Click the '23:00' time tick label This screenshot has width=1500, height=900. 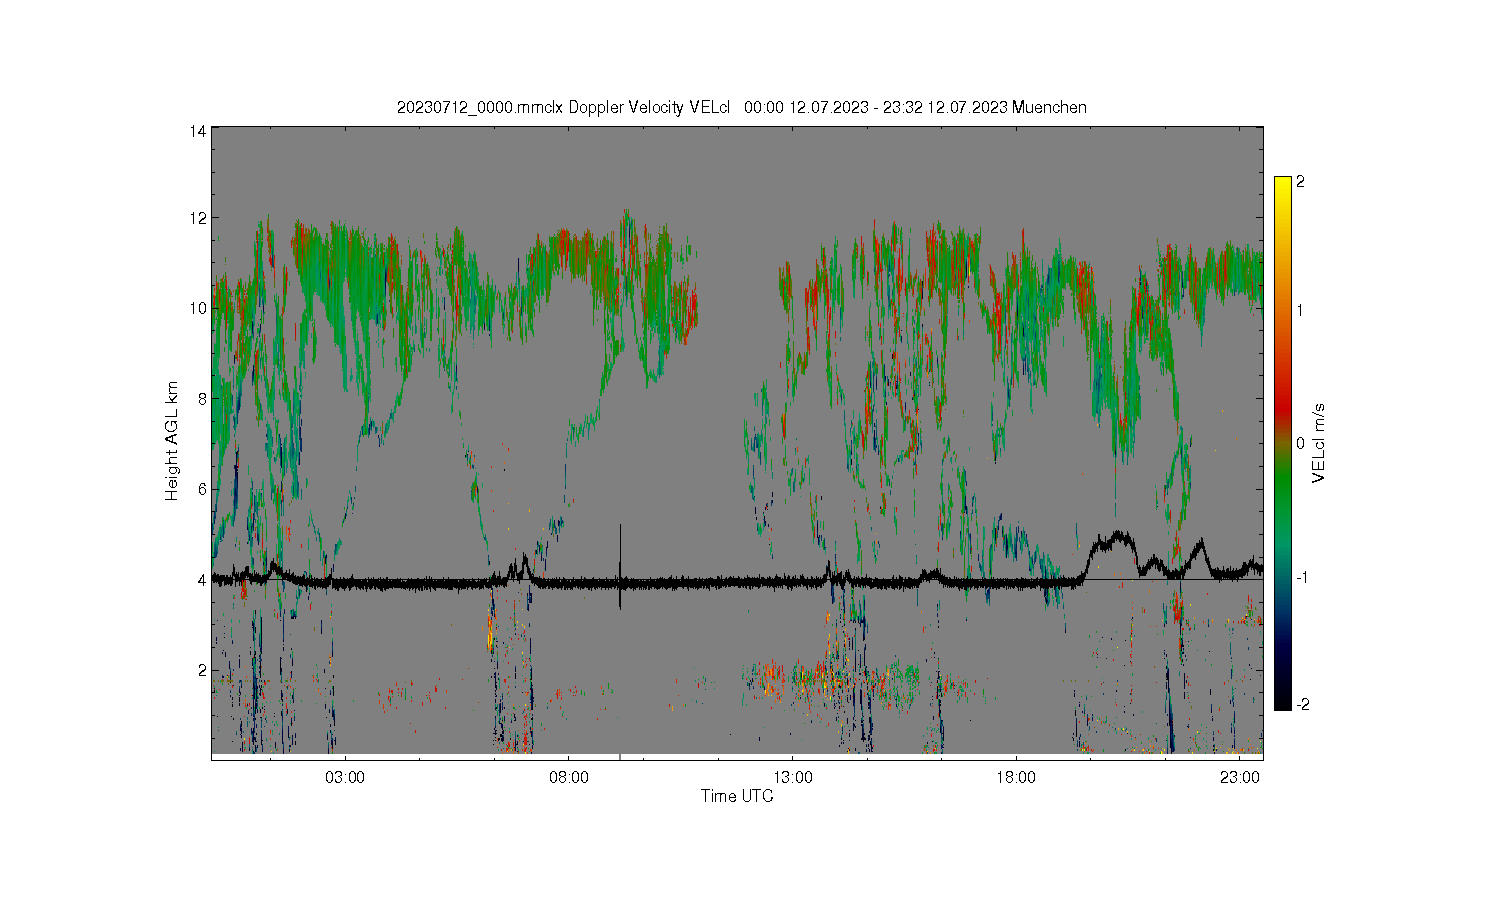click(1240, 777)
